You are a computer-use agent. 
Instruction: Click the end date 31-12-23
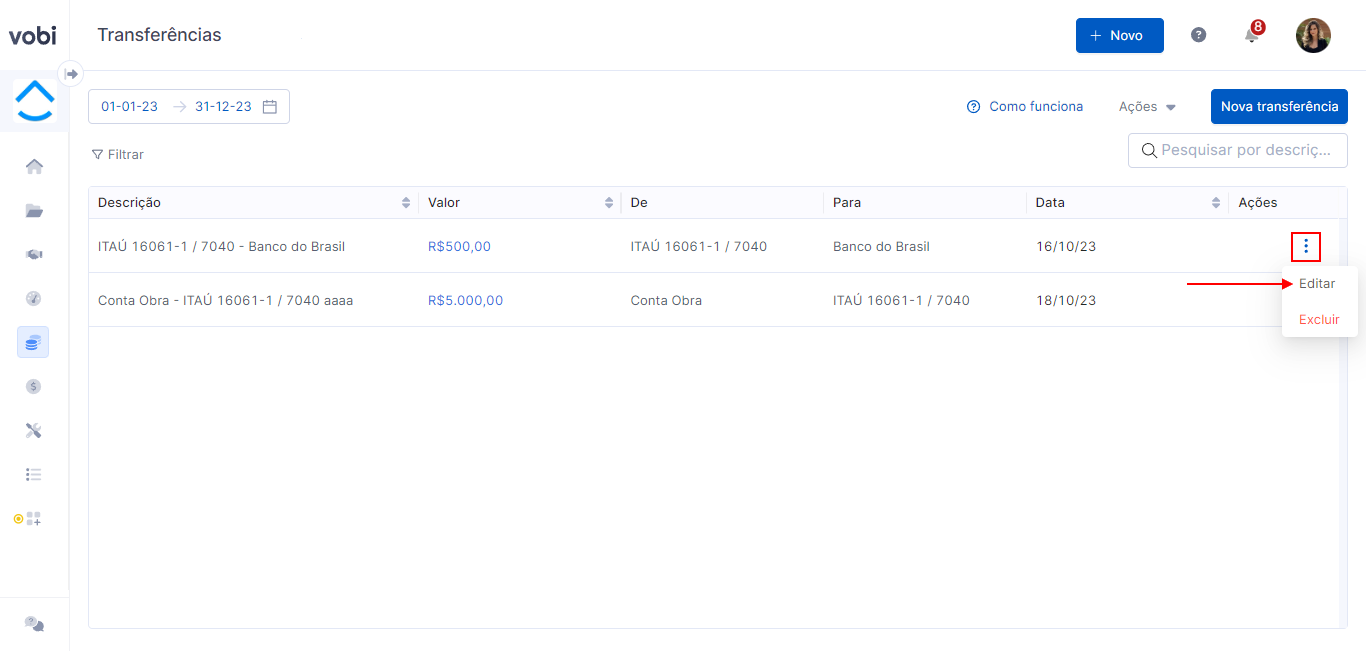[x=223, y=106]
